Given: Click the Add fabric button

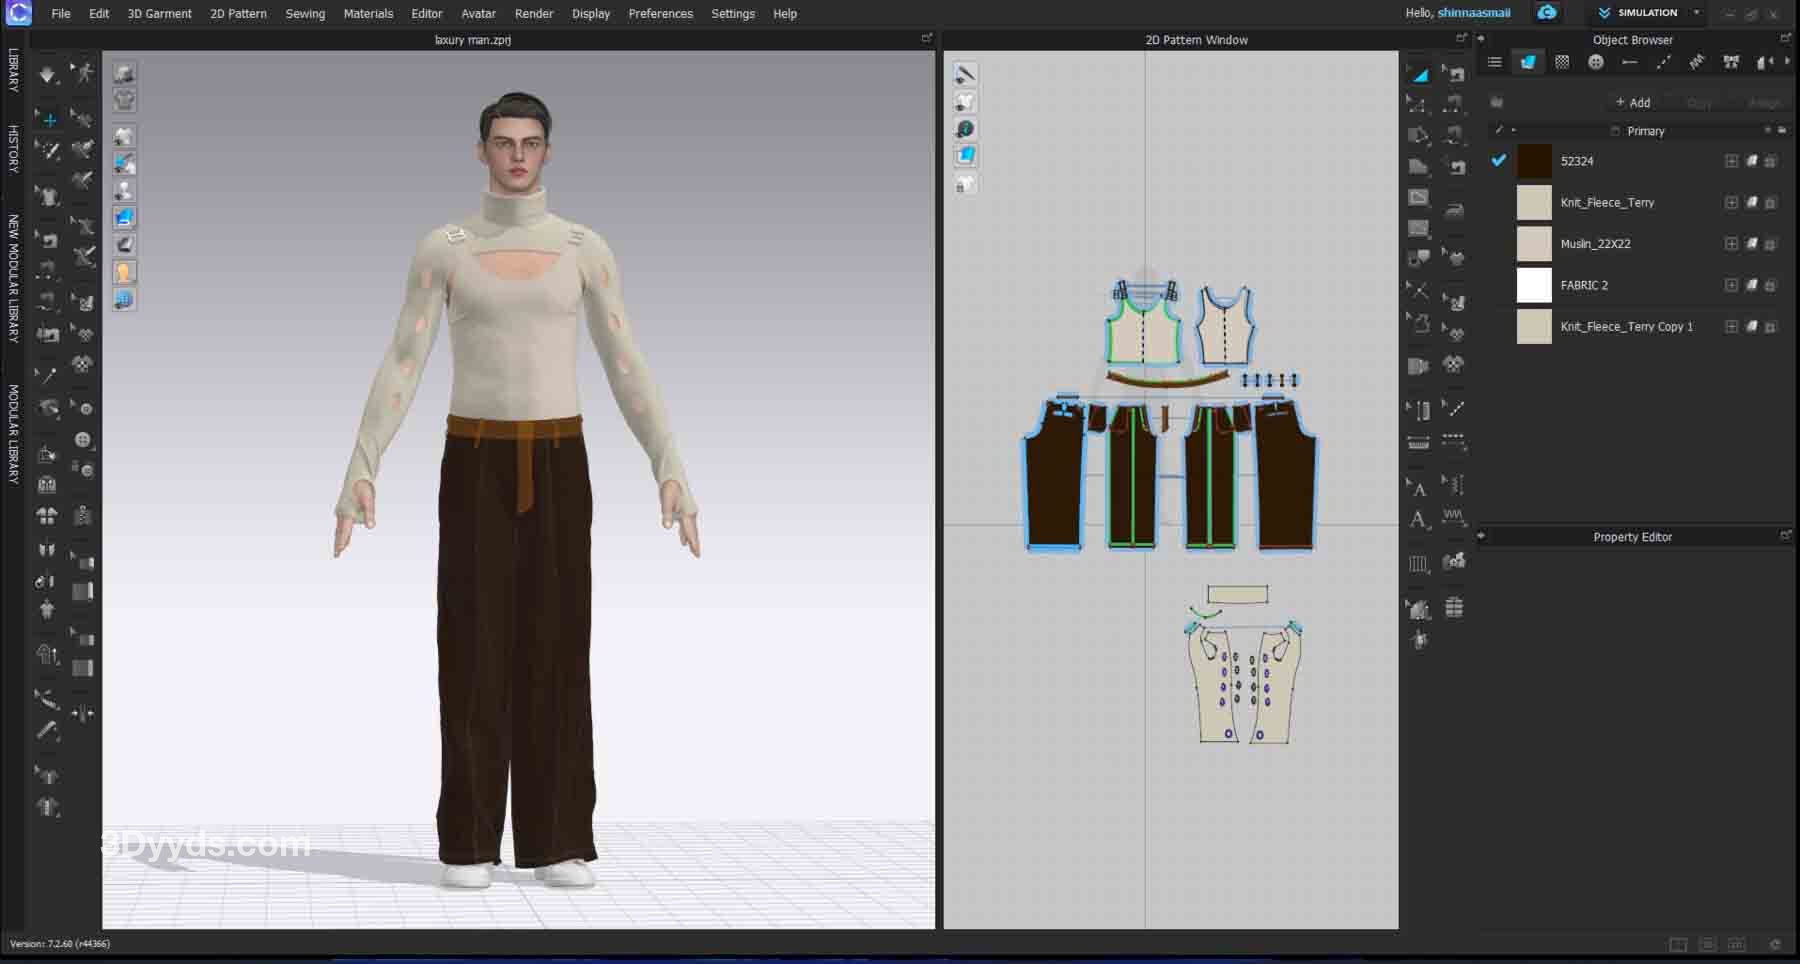Looking at the screenshot, I should (1632, 103).
